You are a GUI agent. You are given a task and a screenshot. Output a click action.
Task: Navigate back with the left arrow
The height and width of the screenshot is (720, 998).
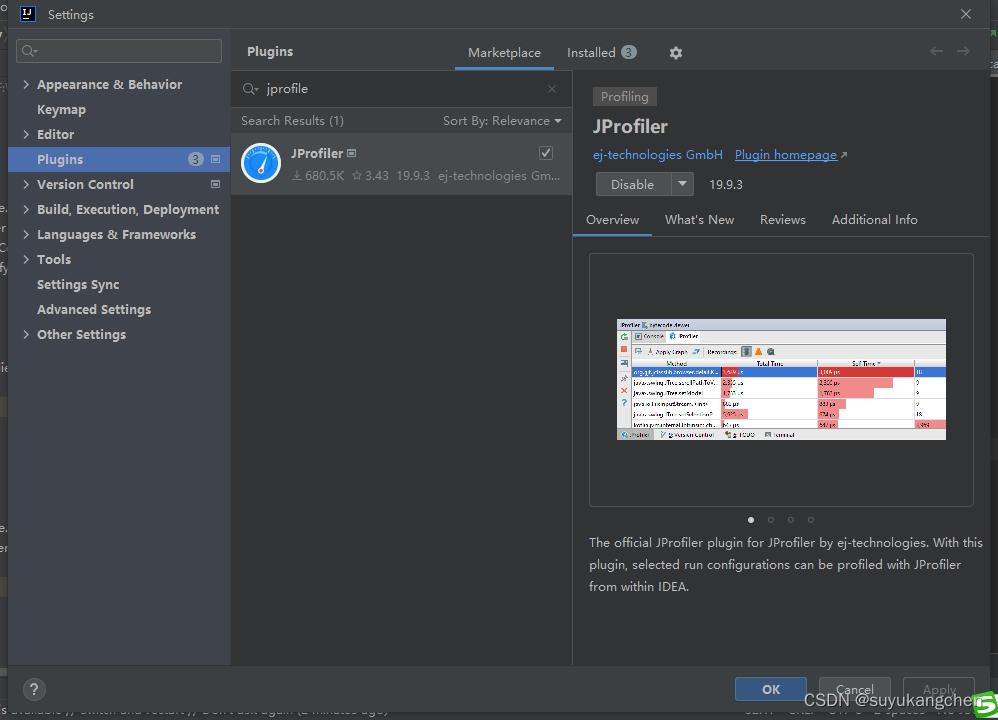point(936,52)
